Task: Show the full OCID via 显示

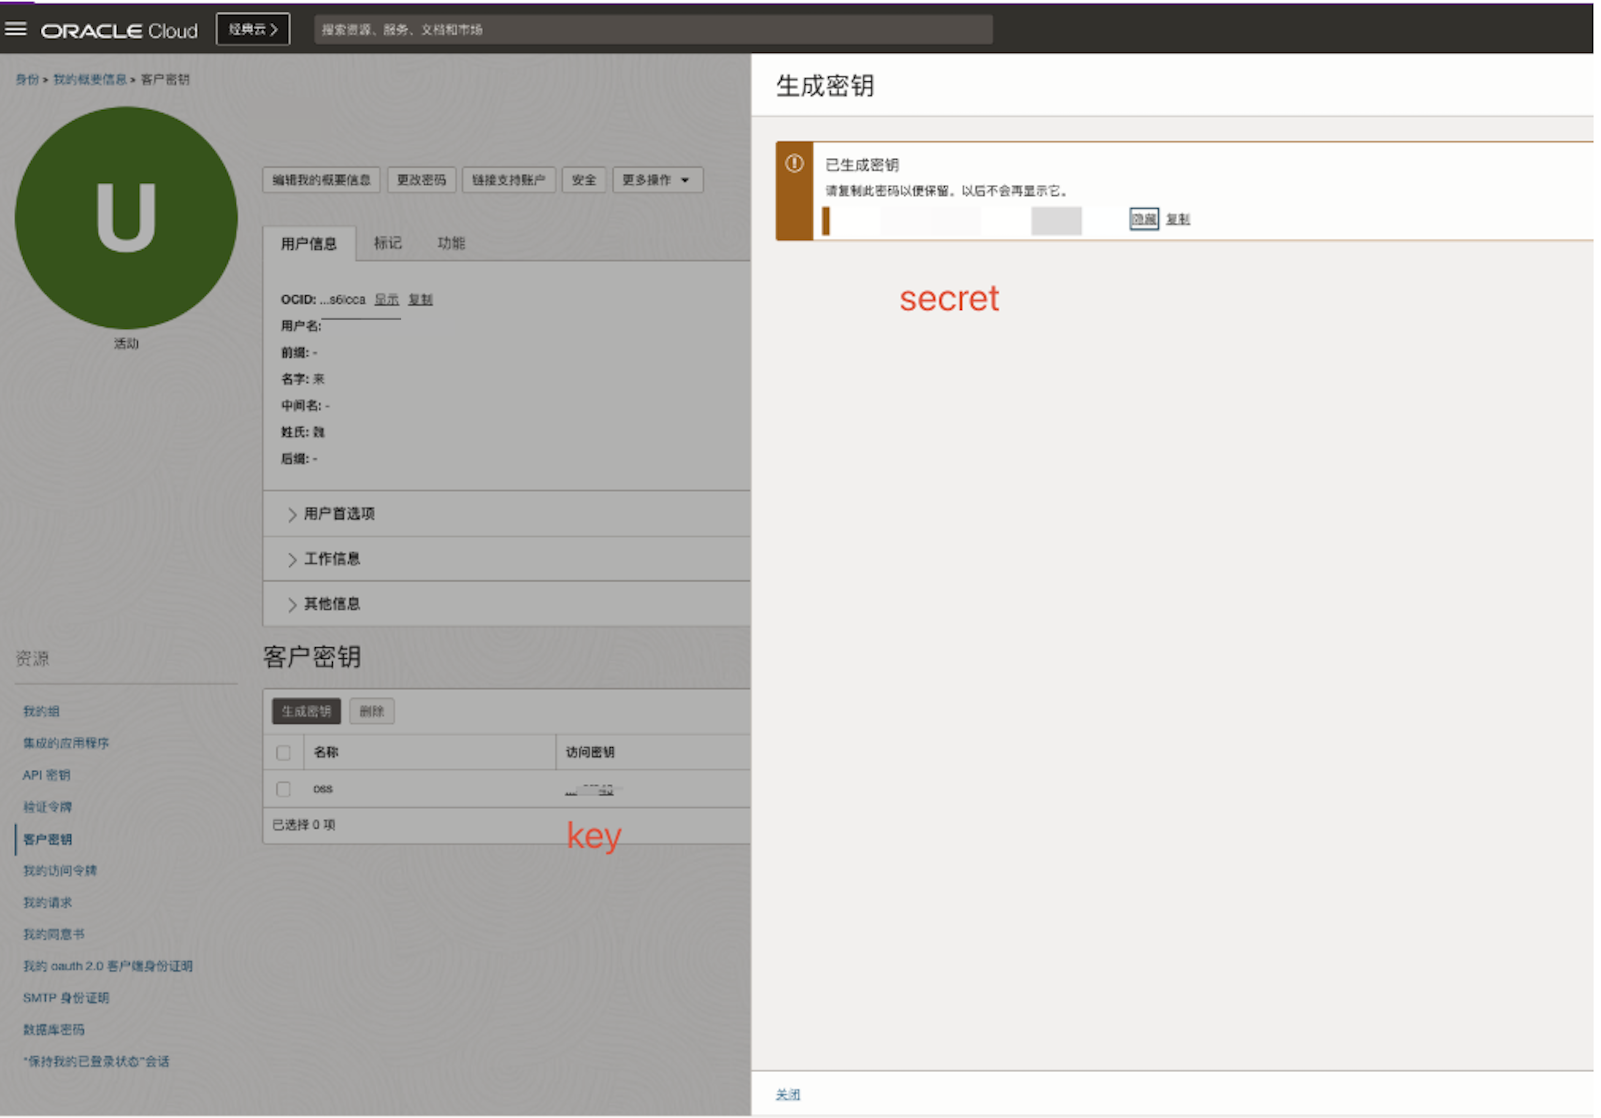Action: [x=387, y=299]
